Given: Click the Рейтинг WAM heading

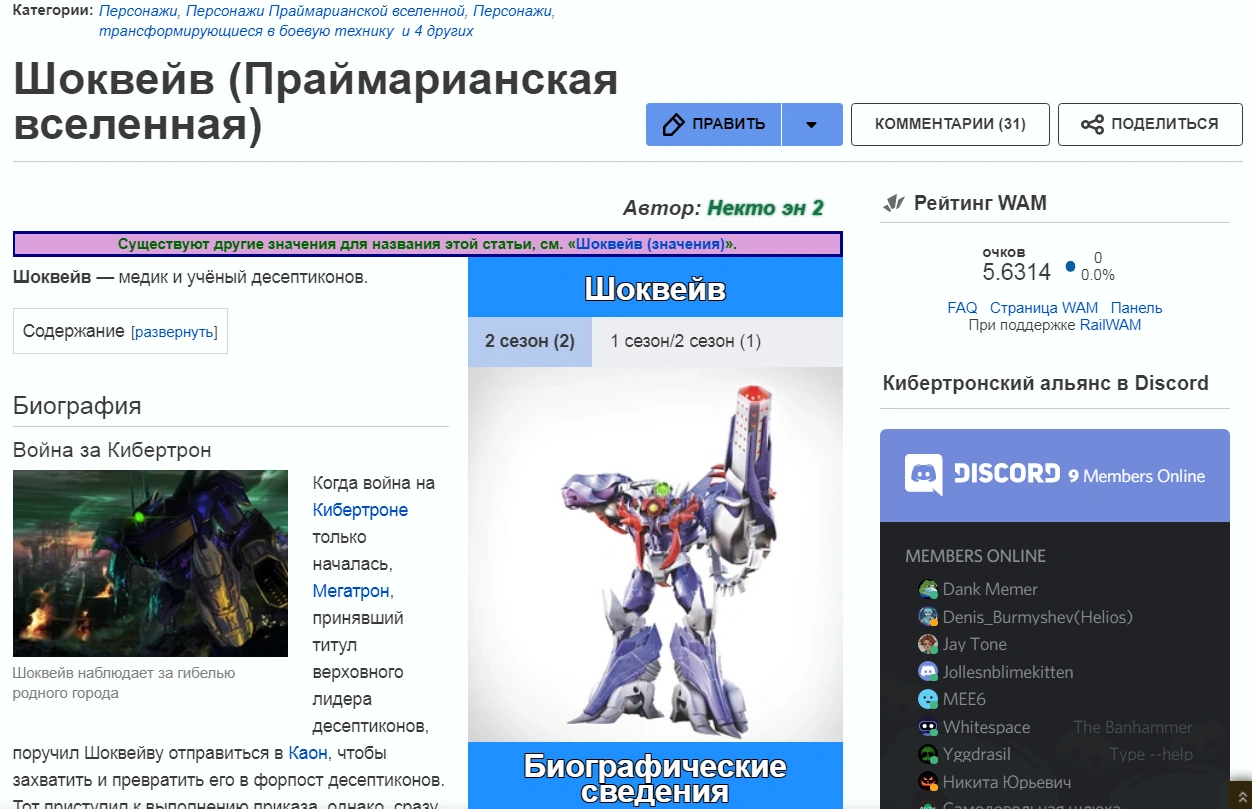Looking at the screenshot, I should [x=980, y=204].
